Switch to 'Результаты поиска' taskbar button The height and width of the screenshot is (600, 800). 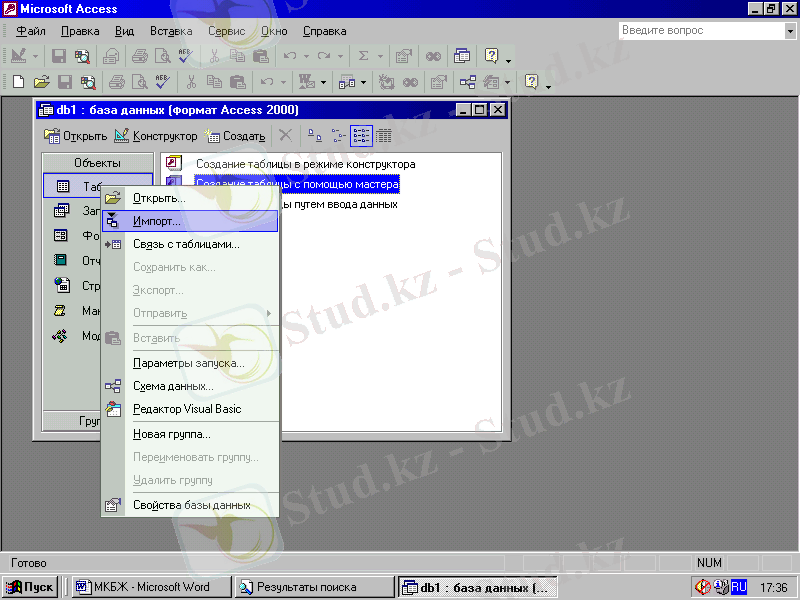(x=314, y=587)
